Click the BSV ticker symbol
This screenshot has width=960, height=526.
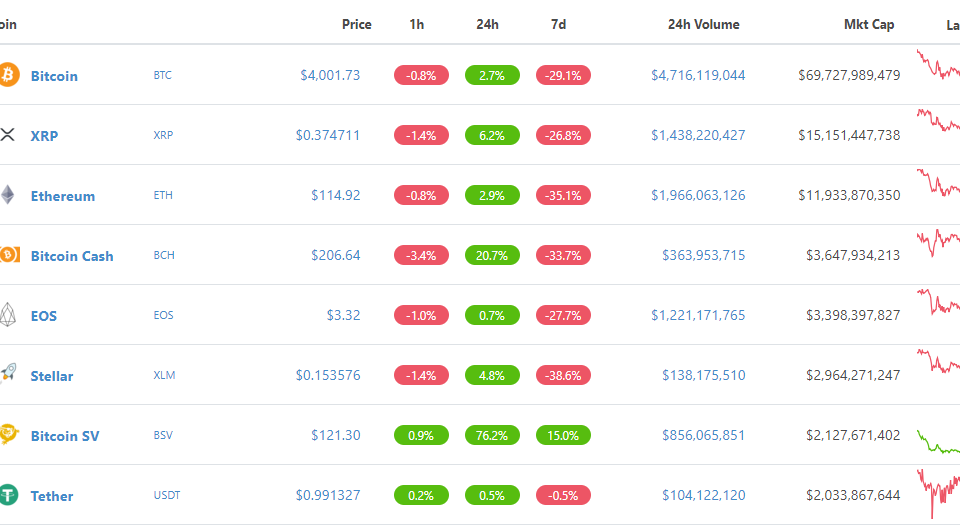(x=163, y=435)
